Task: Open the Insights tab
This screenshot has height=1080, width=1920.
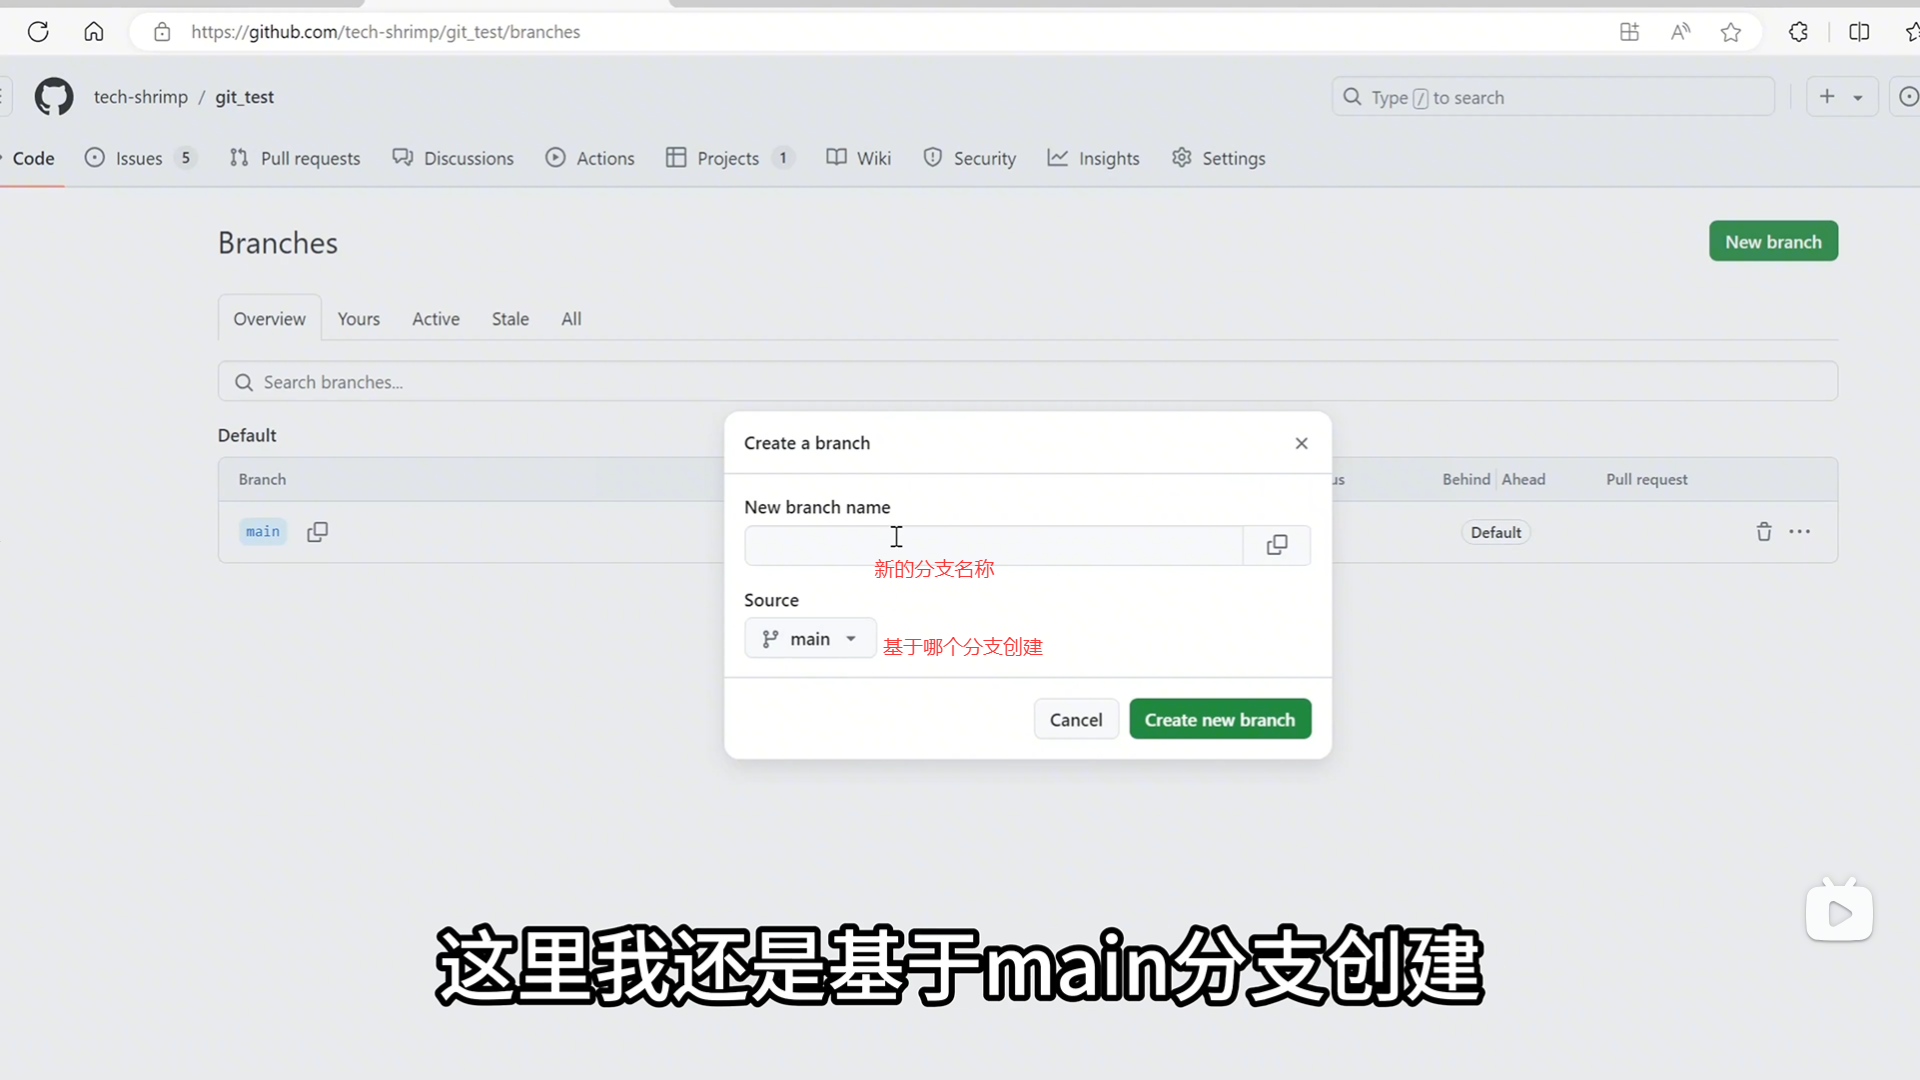Action: point(1093,158)
